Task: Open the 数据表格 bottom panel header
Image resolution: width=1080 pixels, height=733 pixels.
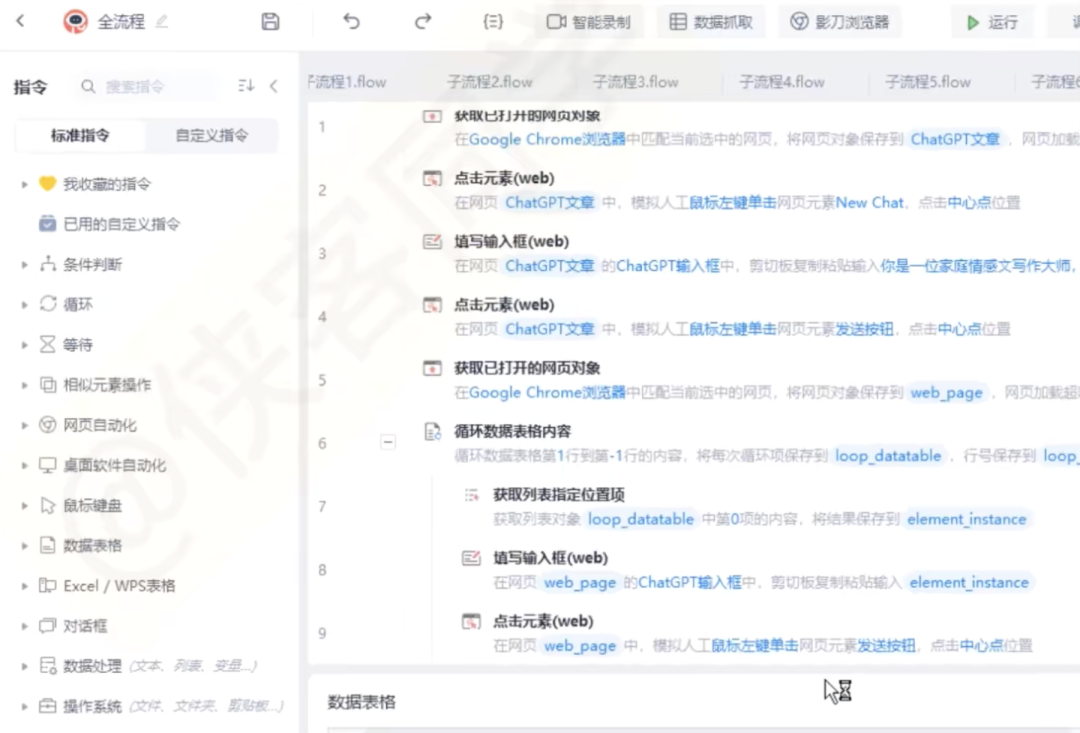Action: (x=362, y=702)
